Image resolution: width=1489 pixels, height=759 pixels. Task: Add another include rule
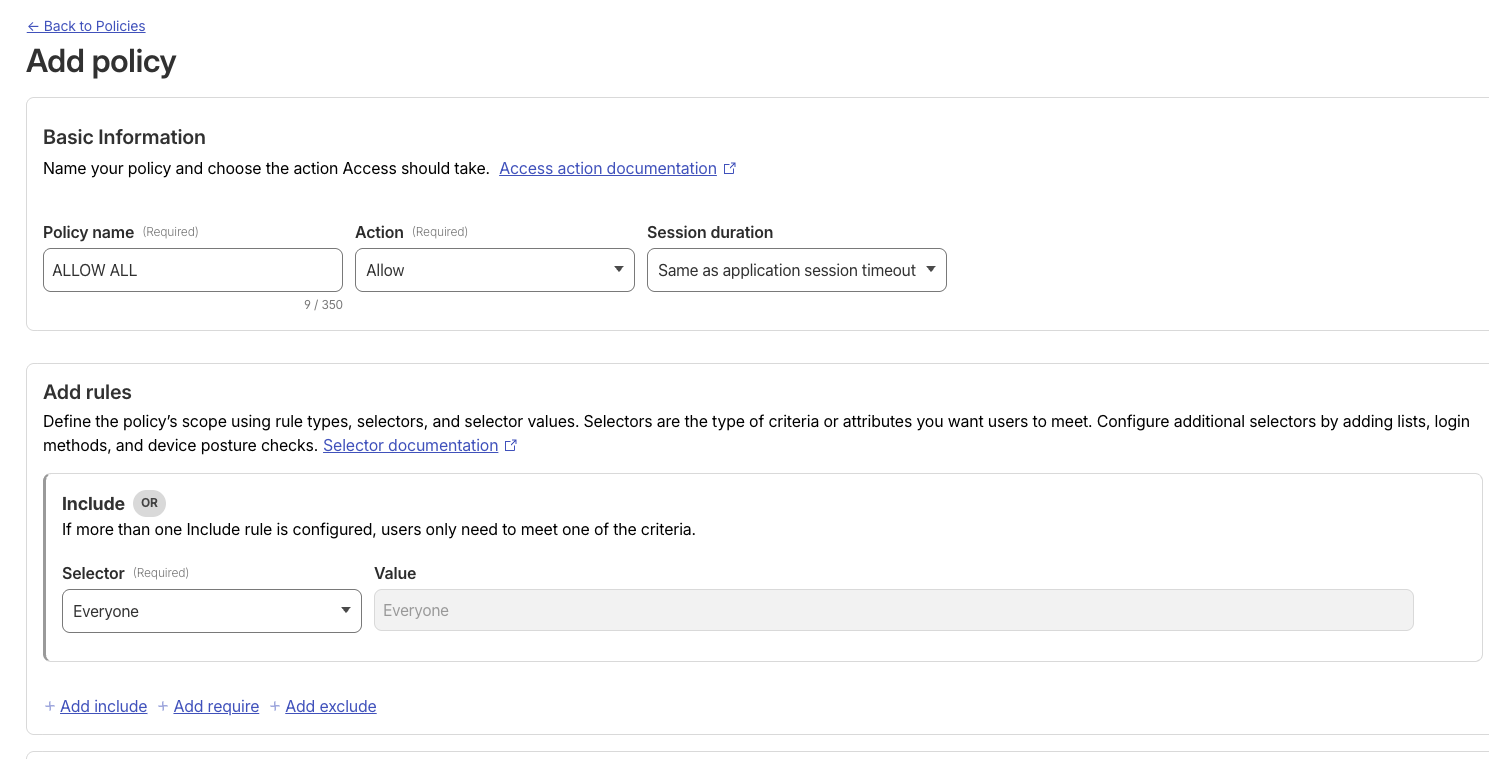point(103,706)
